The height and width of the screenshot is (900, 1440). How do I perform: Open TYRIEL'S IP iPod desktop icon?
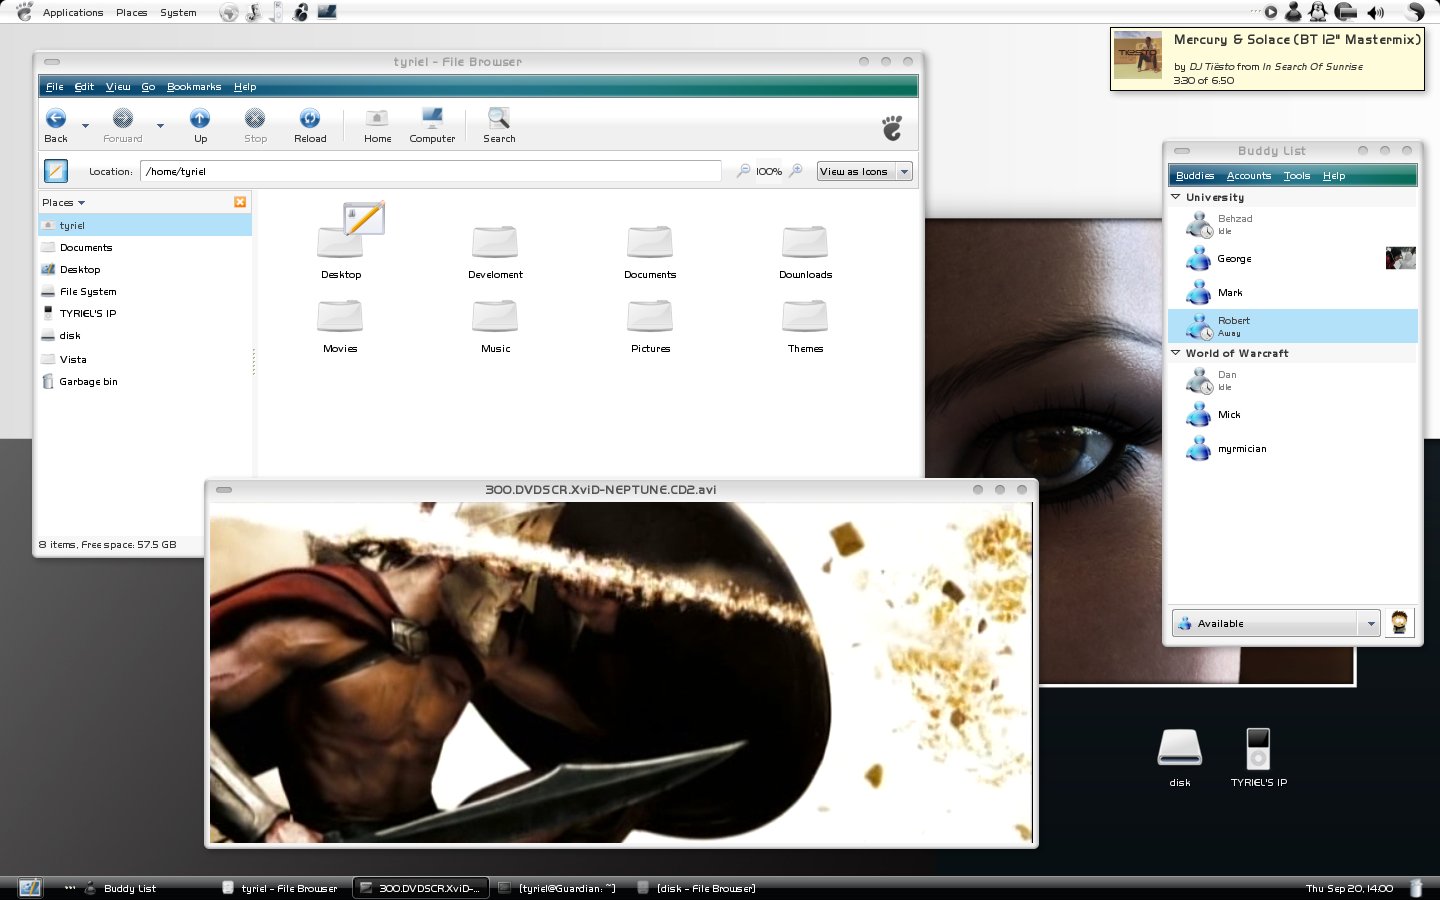[1259, 757]
